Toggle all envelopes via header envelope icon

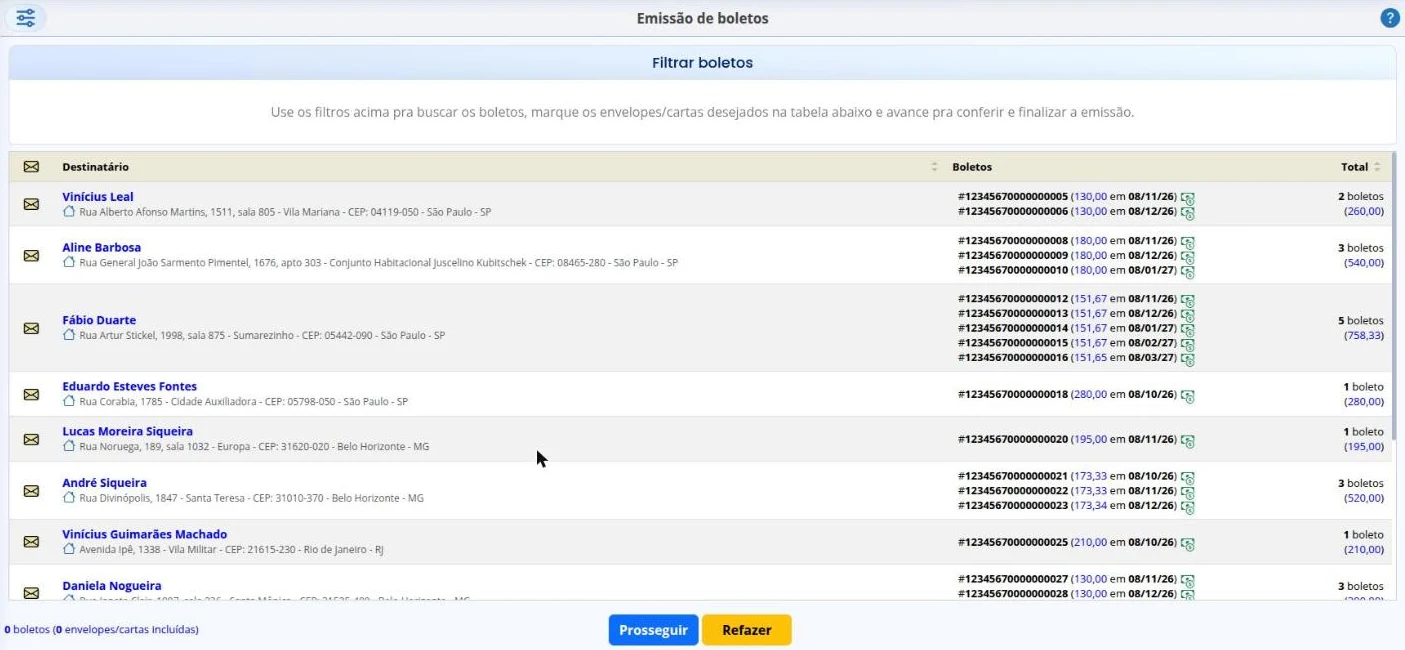(x=31, y=167)
